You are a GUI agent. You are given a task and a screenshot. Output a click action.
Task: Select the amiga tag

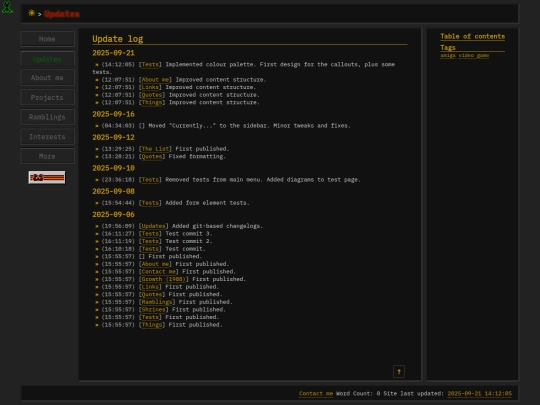[448, 55]
